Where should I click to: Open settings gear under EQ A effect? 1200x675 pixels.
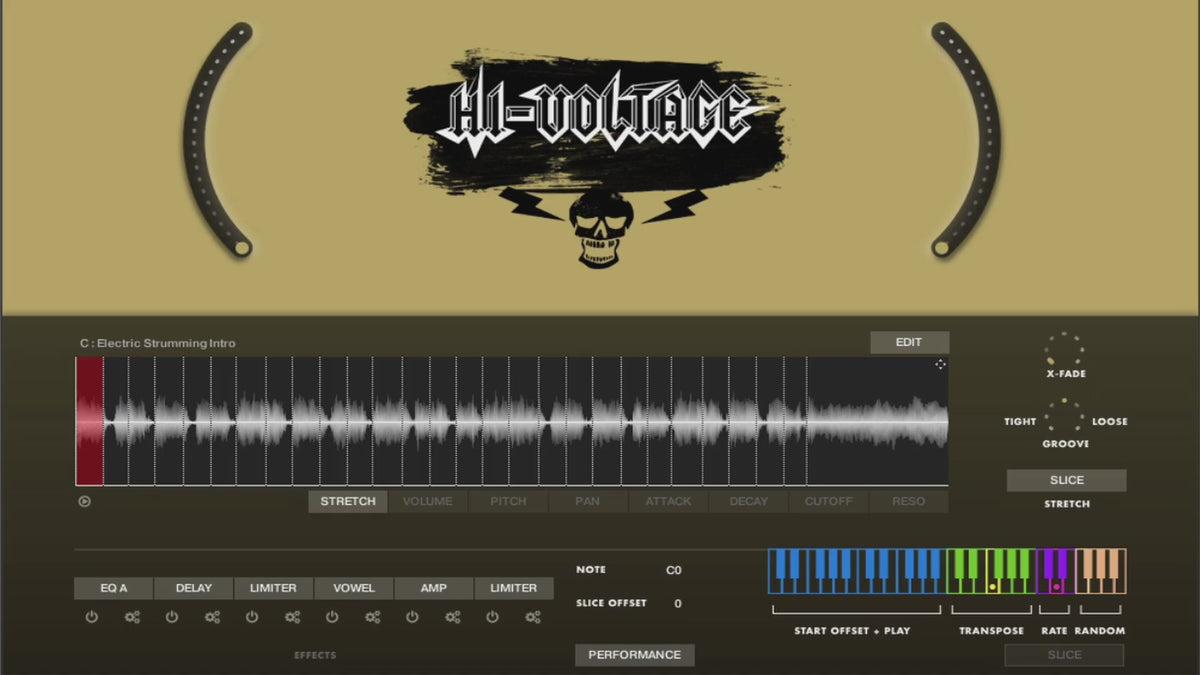pyautogui.click(x=132, y=618)
